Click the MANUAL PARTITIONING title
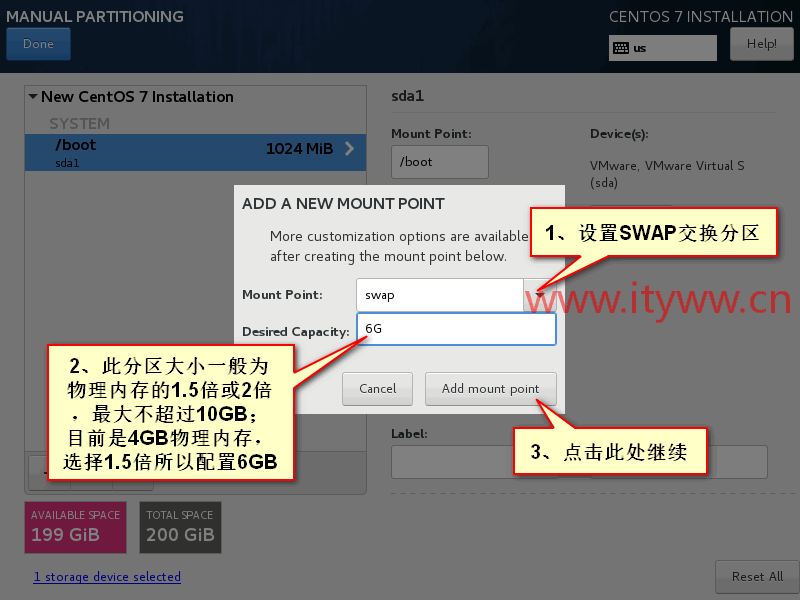800x600 pixels. (95, 16)
